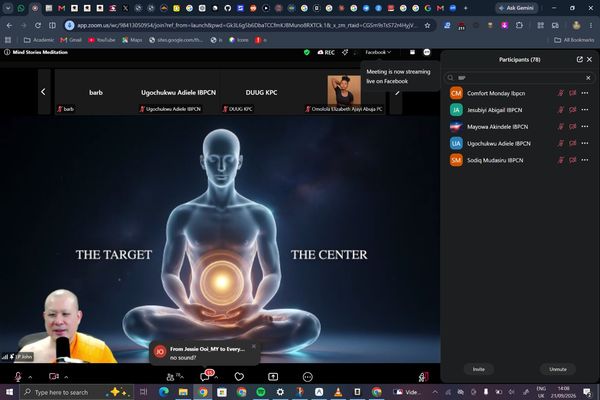Click the Share Screen icon

pos(273,377)
